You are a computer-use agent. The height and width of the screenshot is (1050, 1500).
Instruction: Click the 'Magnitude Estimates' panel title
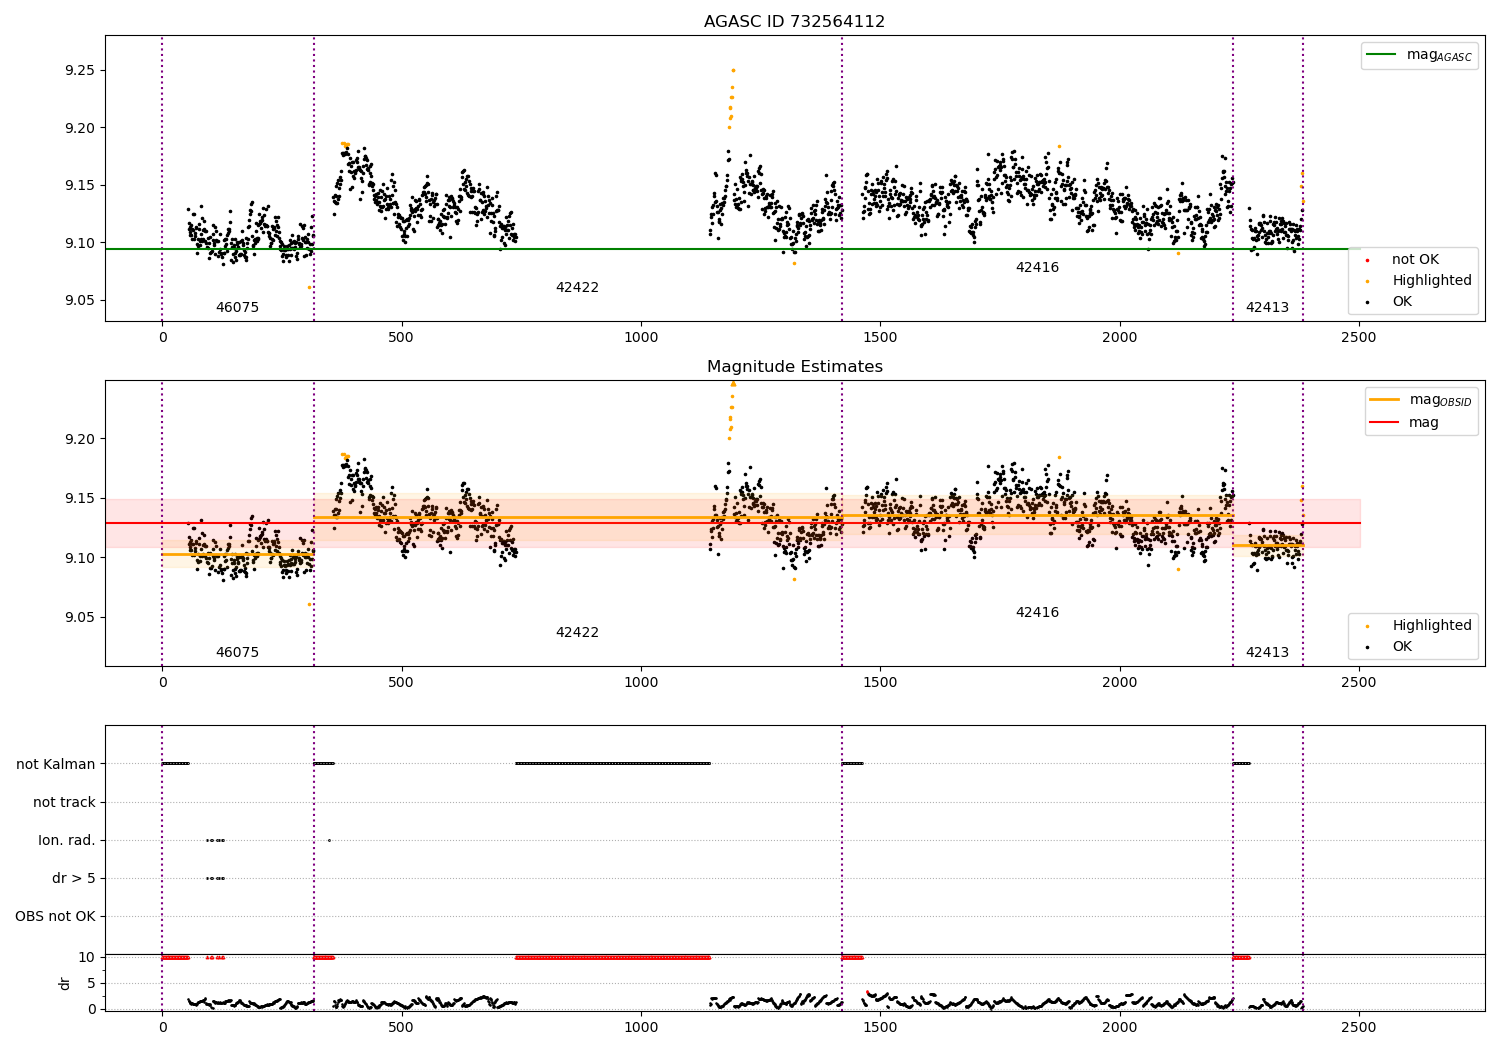(794, 367)
